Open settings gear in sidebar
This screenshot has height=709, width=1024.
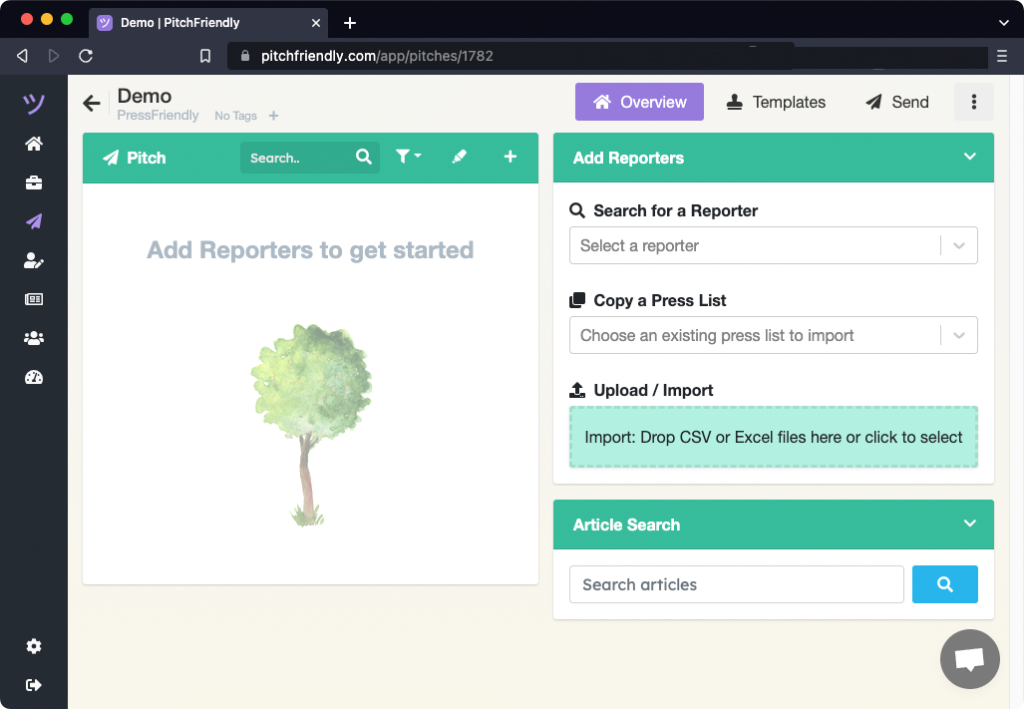click(x=34, y=647)
